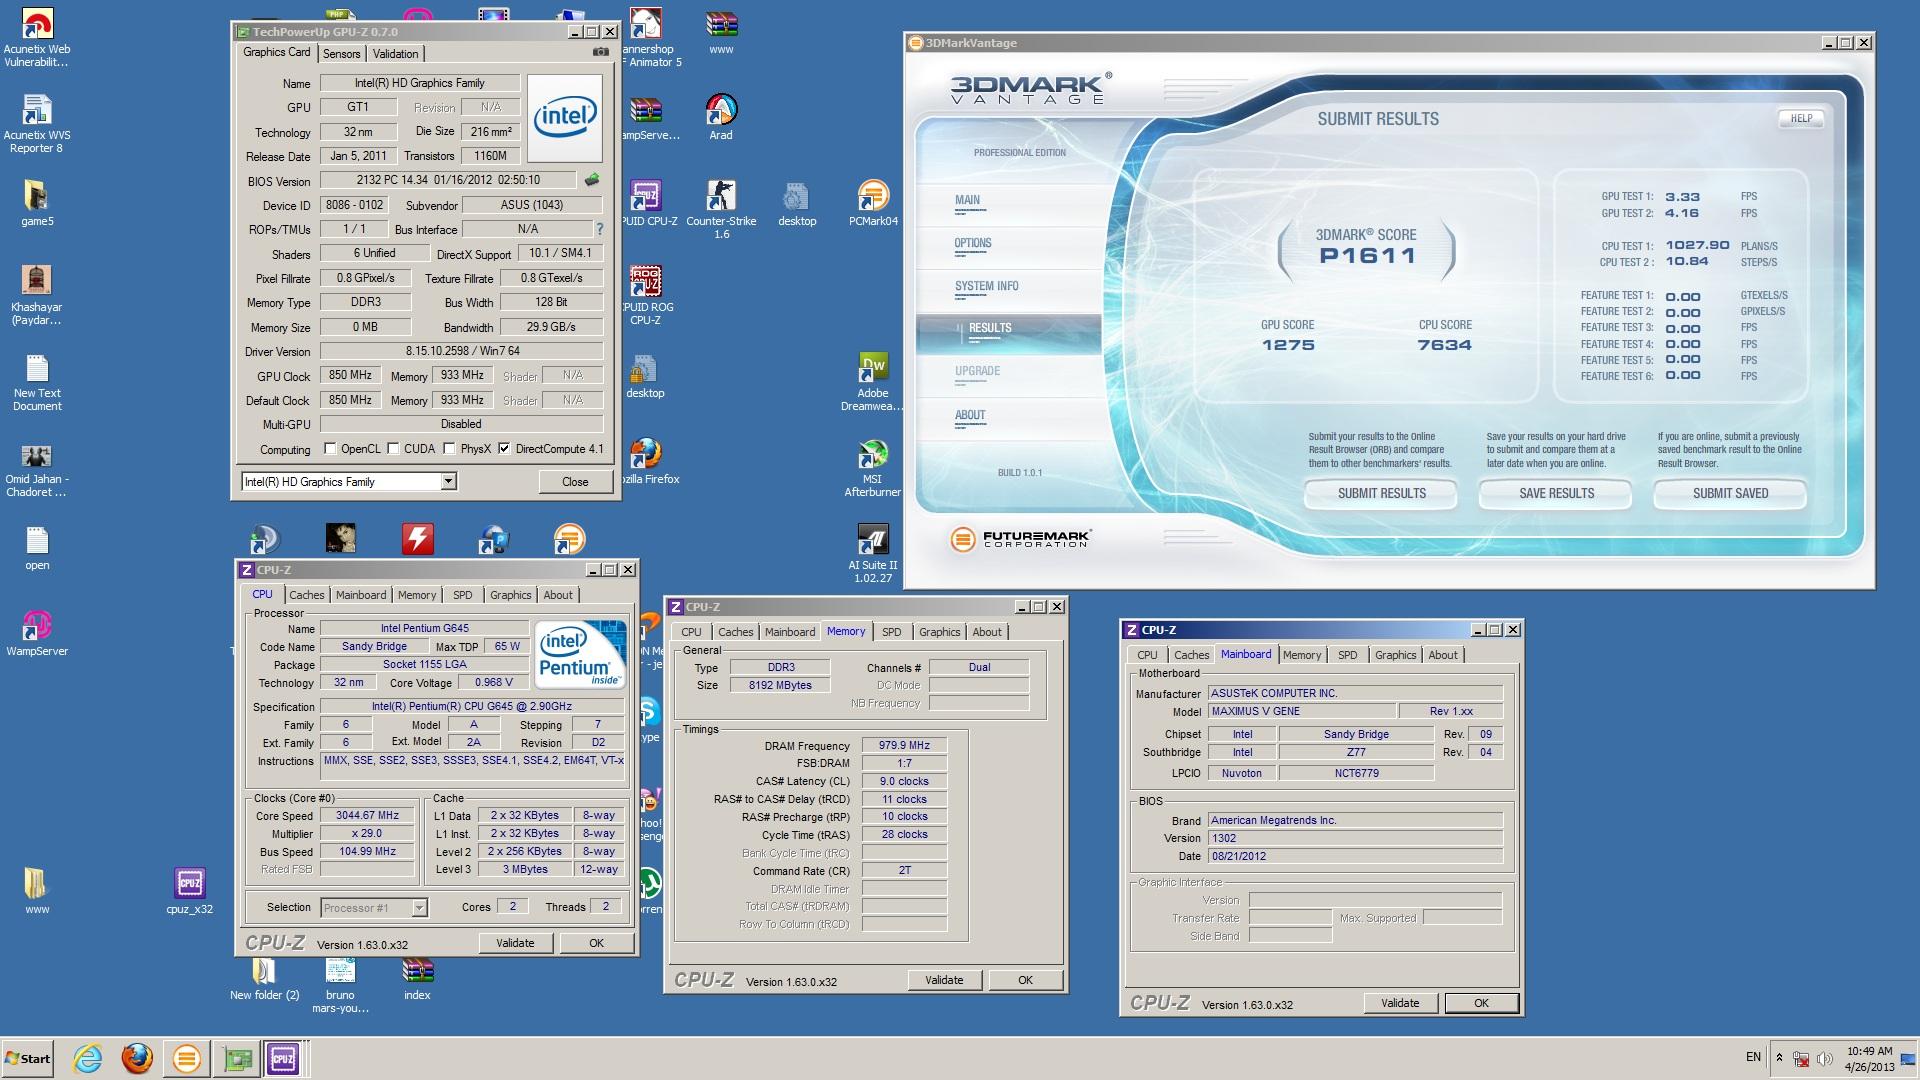Open the game5 folder icon

tap(37, 203)
